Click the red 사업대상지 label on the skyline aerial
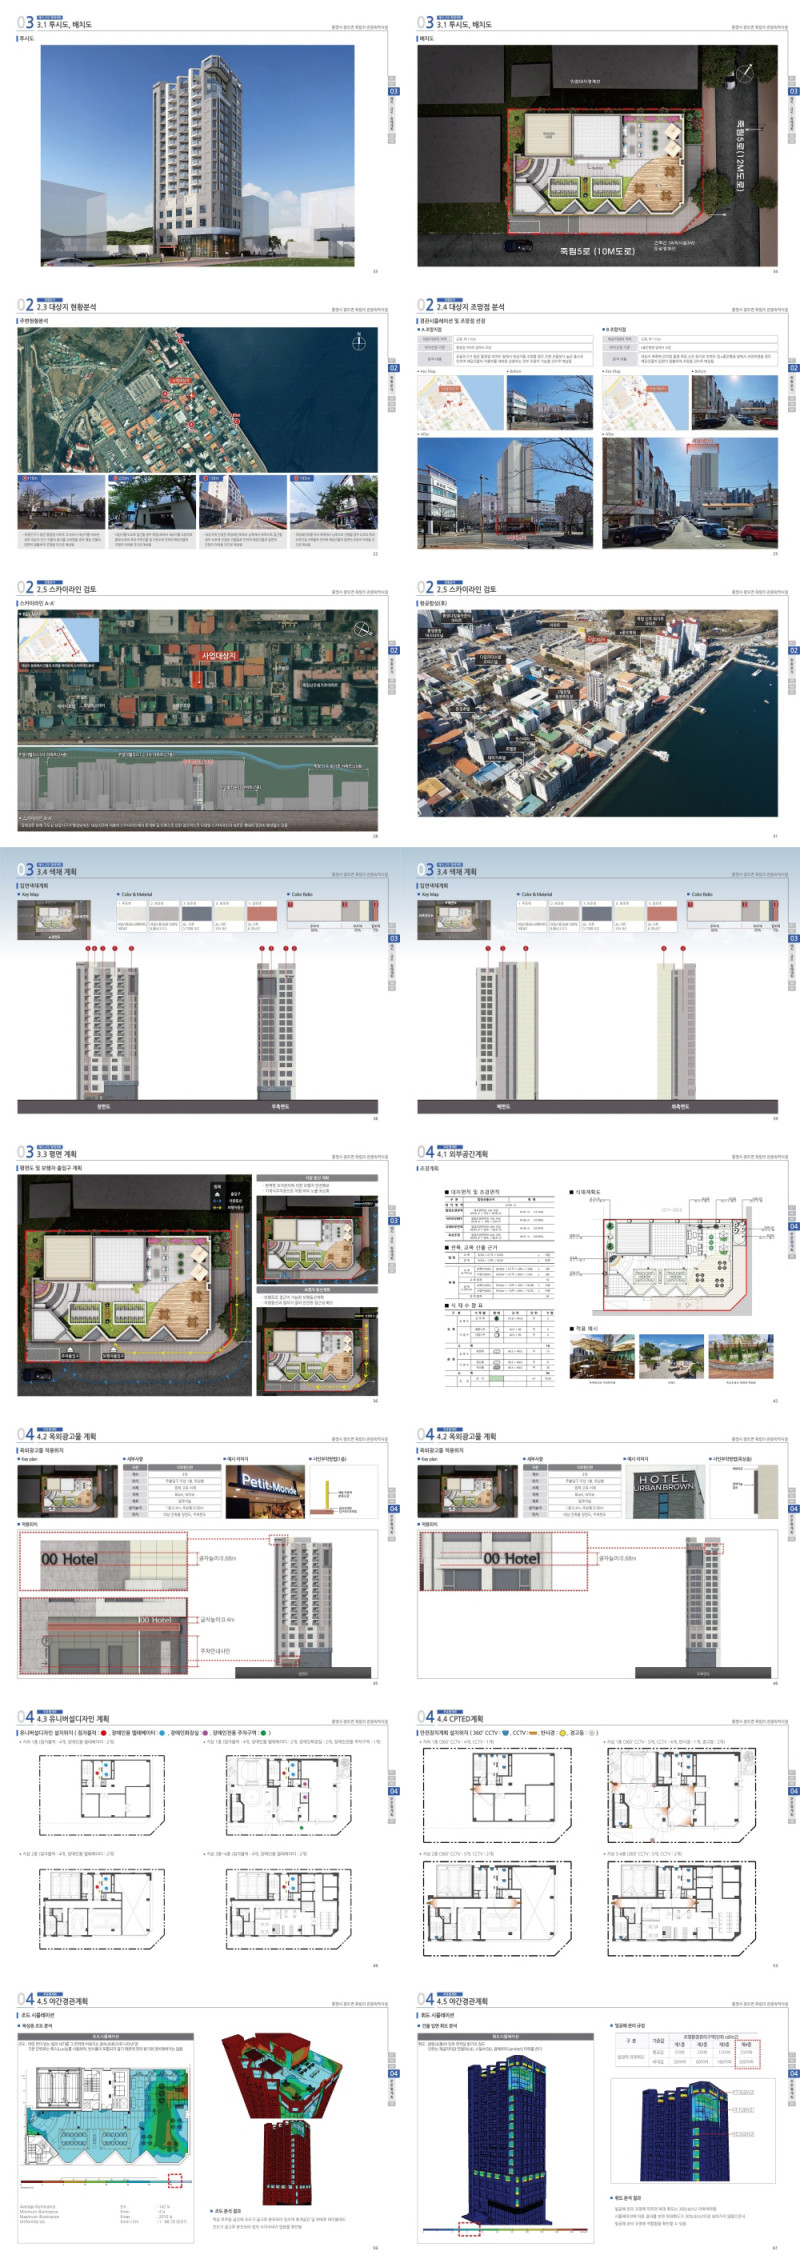Image resolution: width=800 pixels, height=2259 pixels. [x=218, y=655]
